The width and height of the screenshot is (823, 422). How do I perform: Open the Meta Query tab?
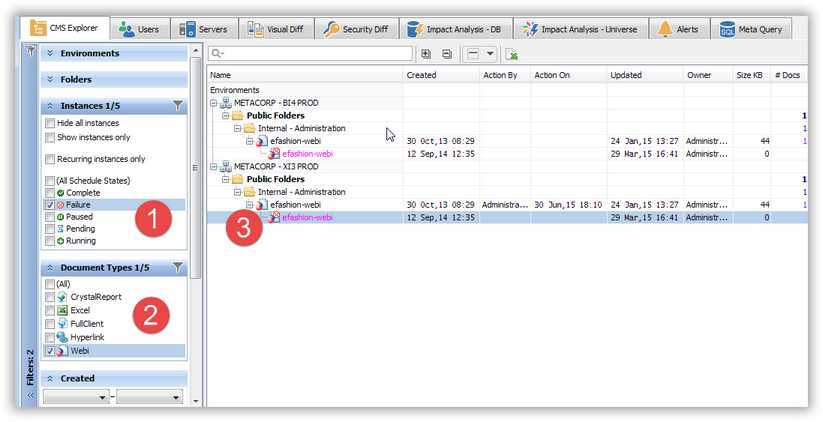[x=751, y=29]
